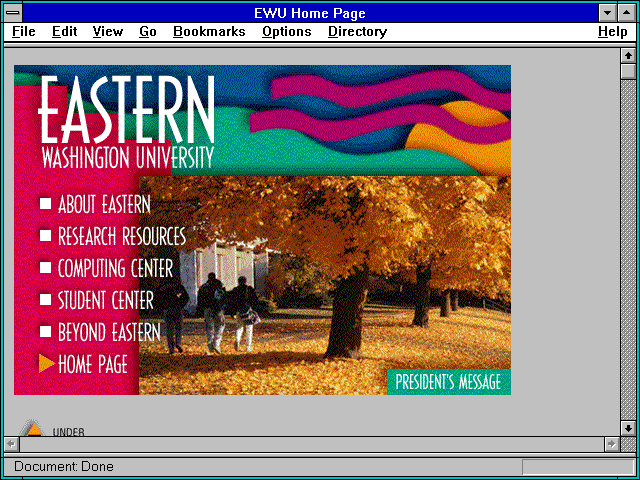Click the status bar progress indicator
Screen dimensions: 640x480
coord(578,466)
